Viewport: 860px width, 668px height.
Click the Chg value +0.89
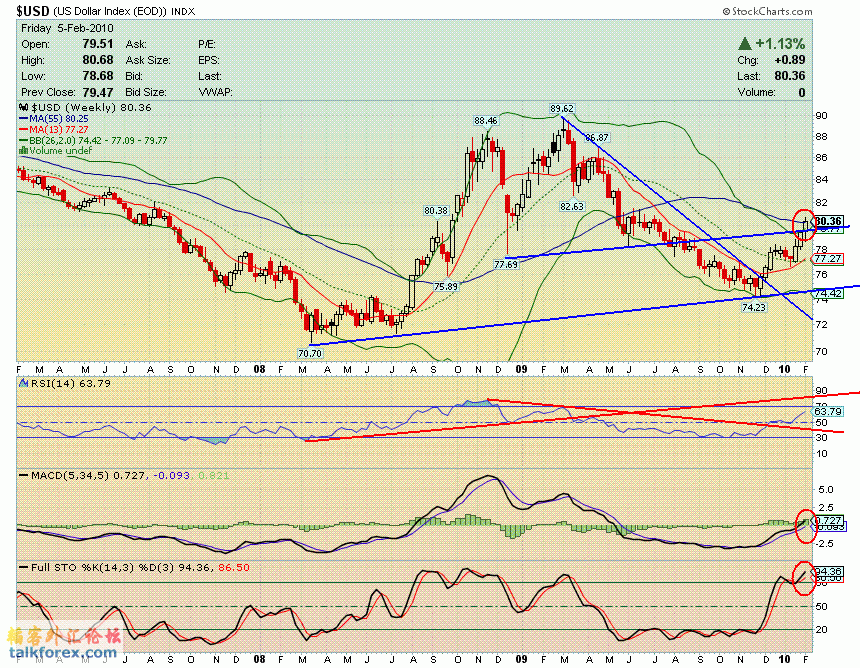coord(790,60)
